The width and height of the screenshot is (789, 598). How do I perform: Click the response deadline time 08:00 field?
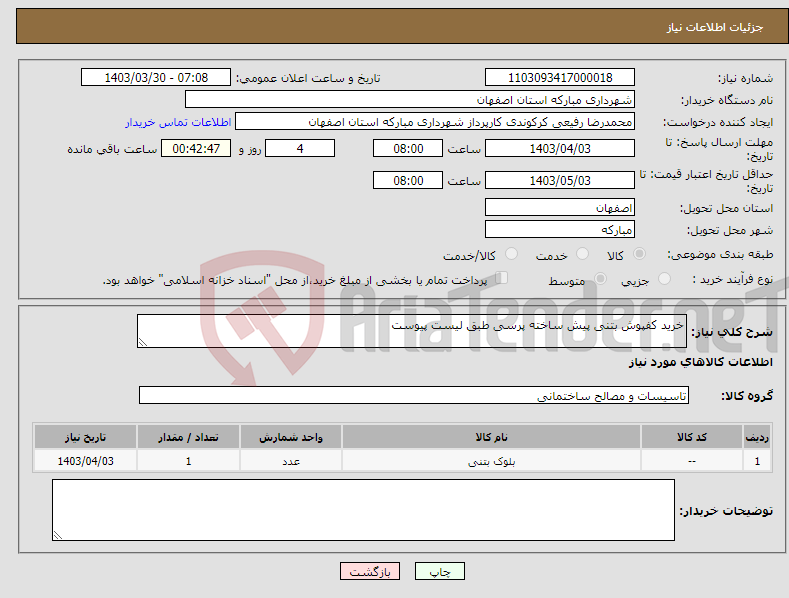pyautogui.click(x=408, y=148)
